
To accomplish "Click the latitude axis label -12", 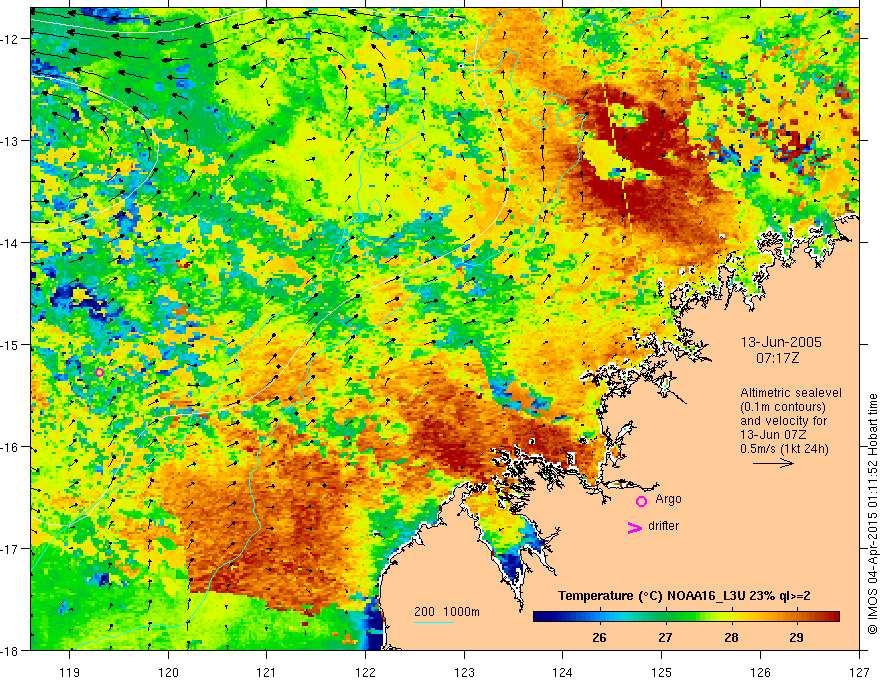I will (x=10, y=39).
